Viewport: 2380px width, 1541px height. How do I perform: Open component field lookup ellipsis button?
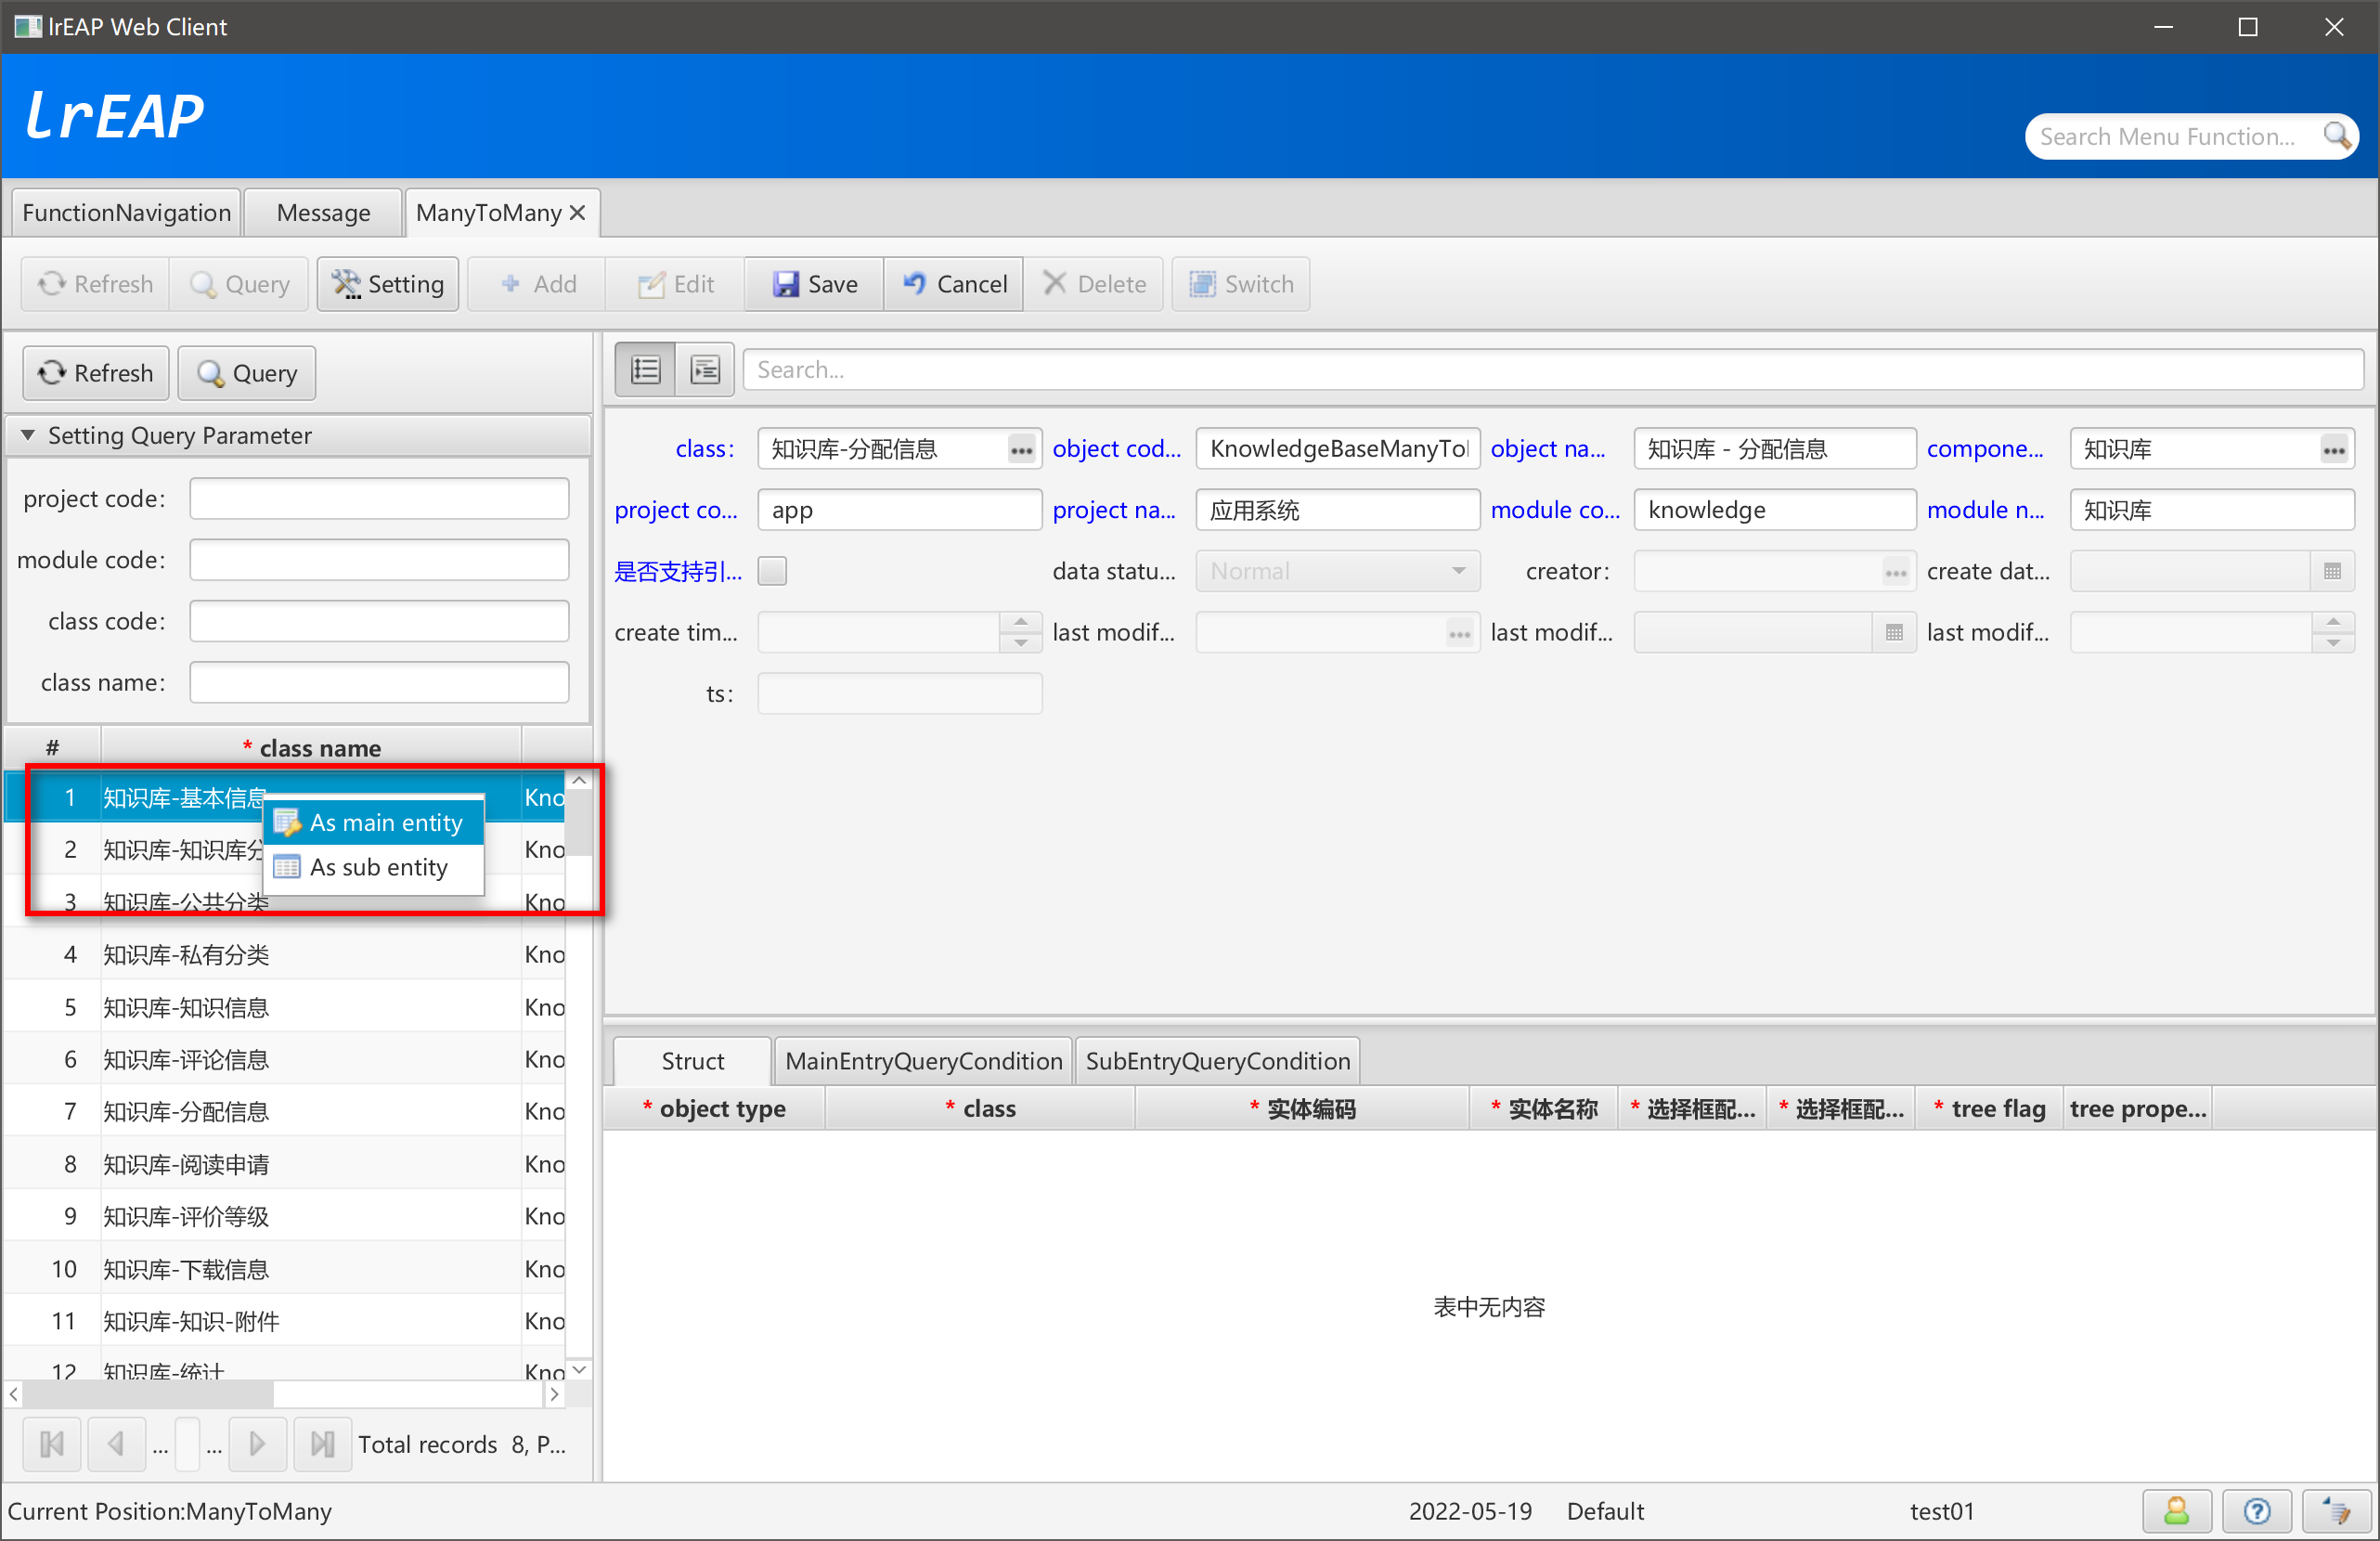pyautogui.click(x=2333, y=450)
